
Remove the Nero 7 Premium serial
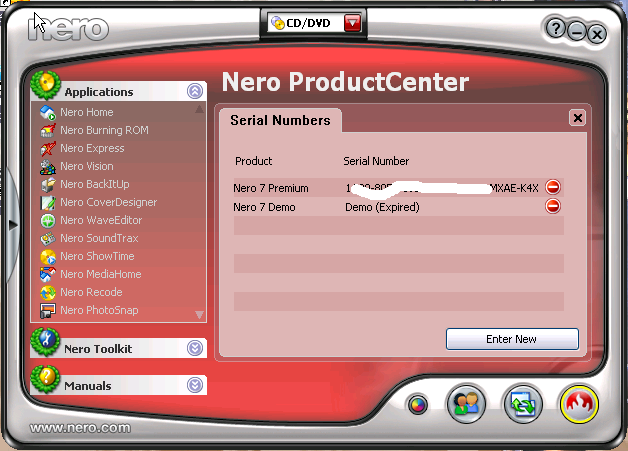[553, 187]
